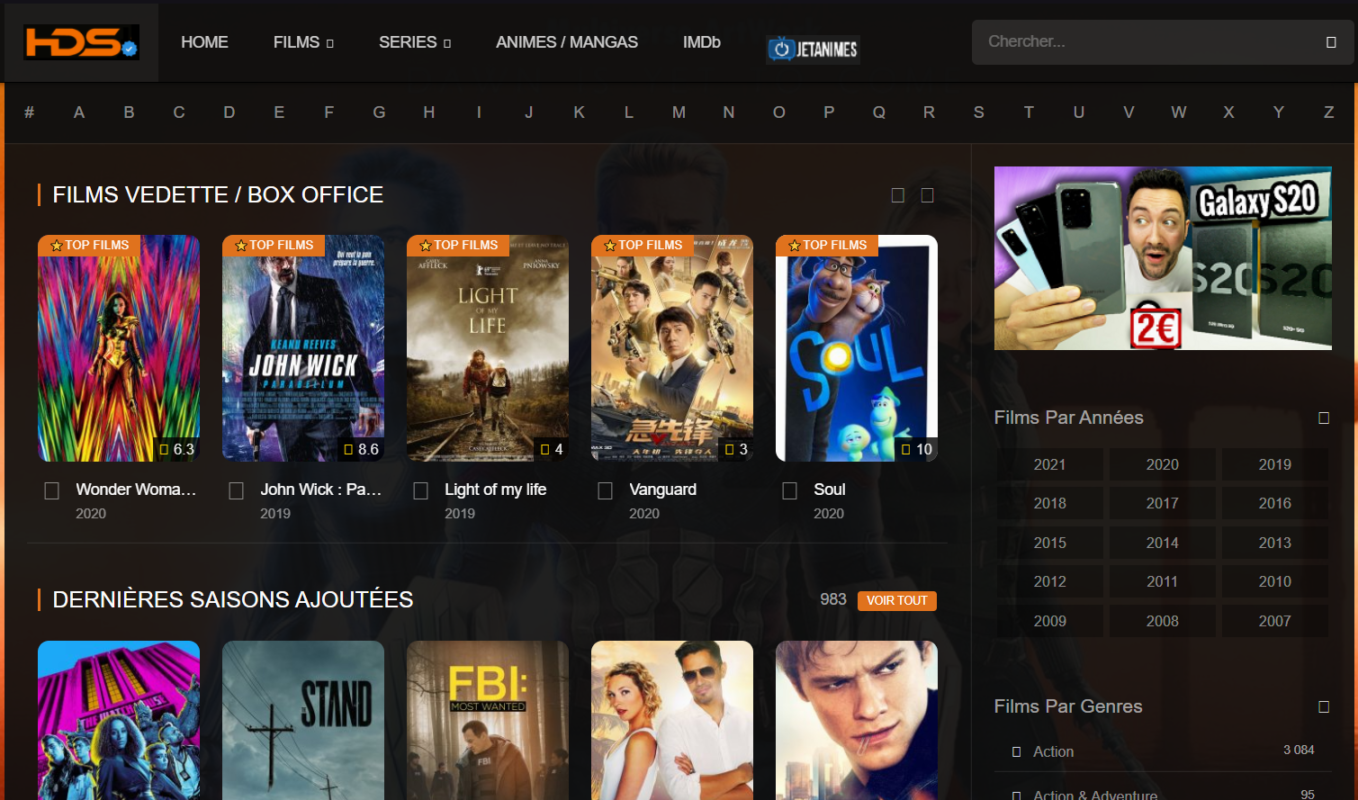Open the Soul movie poster
Screen dimensions: 1358x800
[x=857, y=348]
